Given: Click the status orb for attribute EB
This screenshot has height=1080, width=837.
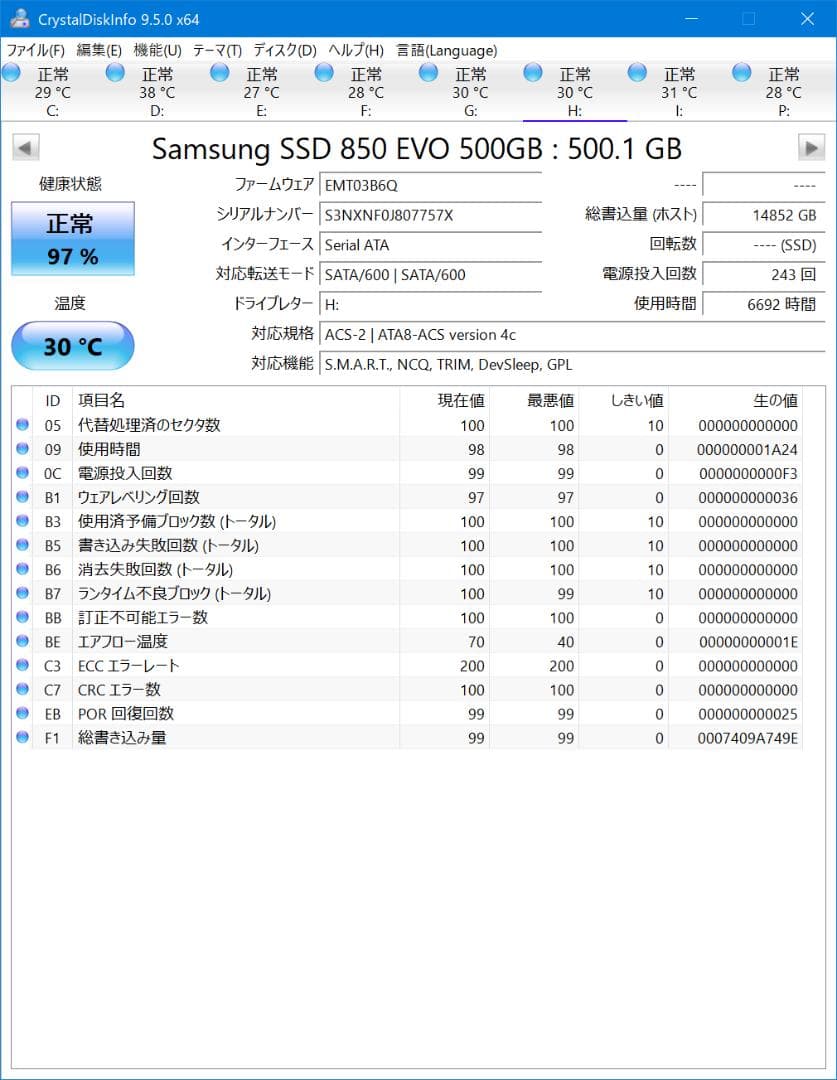Looking at the screenshot, I should point(23,713).
